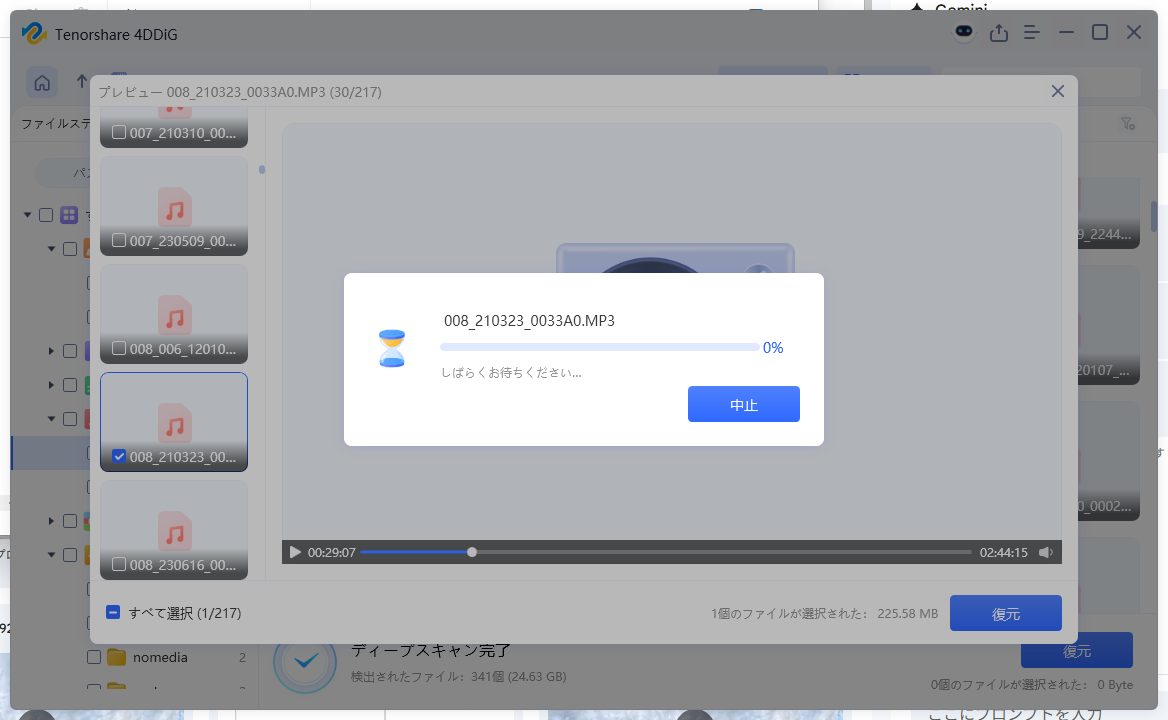Click the nomedia folder in the tree
The width and height of the screenshot is (1168, 720).
pos(160,657)
